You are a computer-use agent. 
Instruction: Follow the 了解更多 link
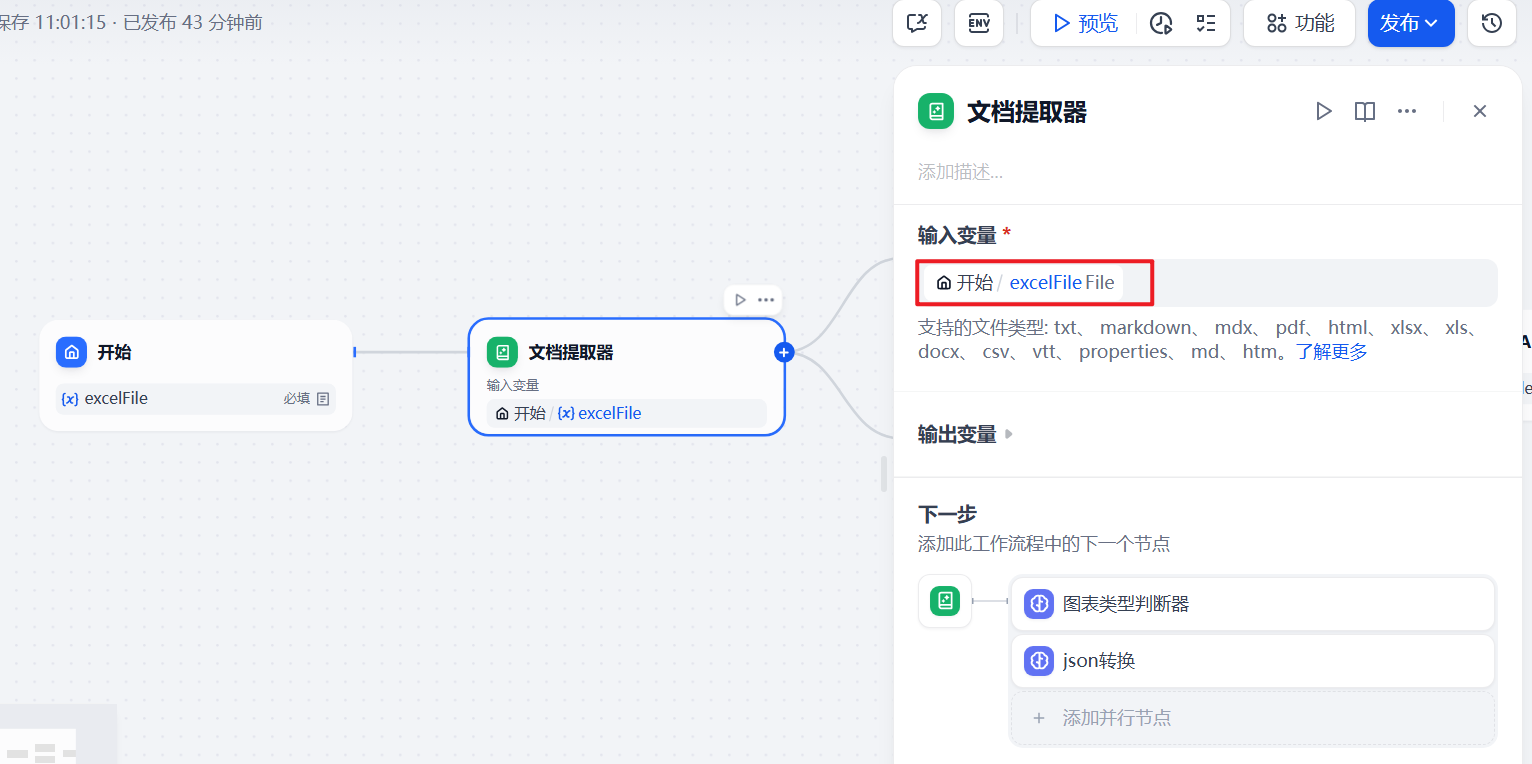click(1332, 352)
